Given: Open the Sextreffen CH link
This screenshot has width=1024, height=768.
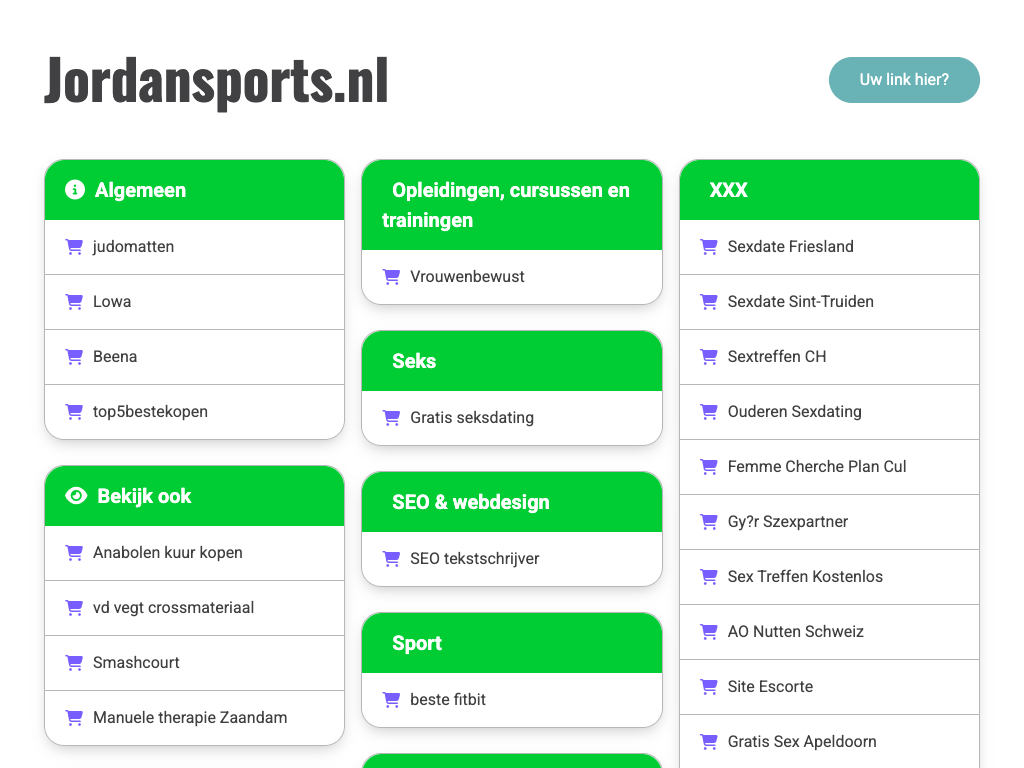Looking at the screenshot, I should pos(777,357).
